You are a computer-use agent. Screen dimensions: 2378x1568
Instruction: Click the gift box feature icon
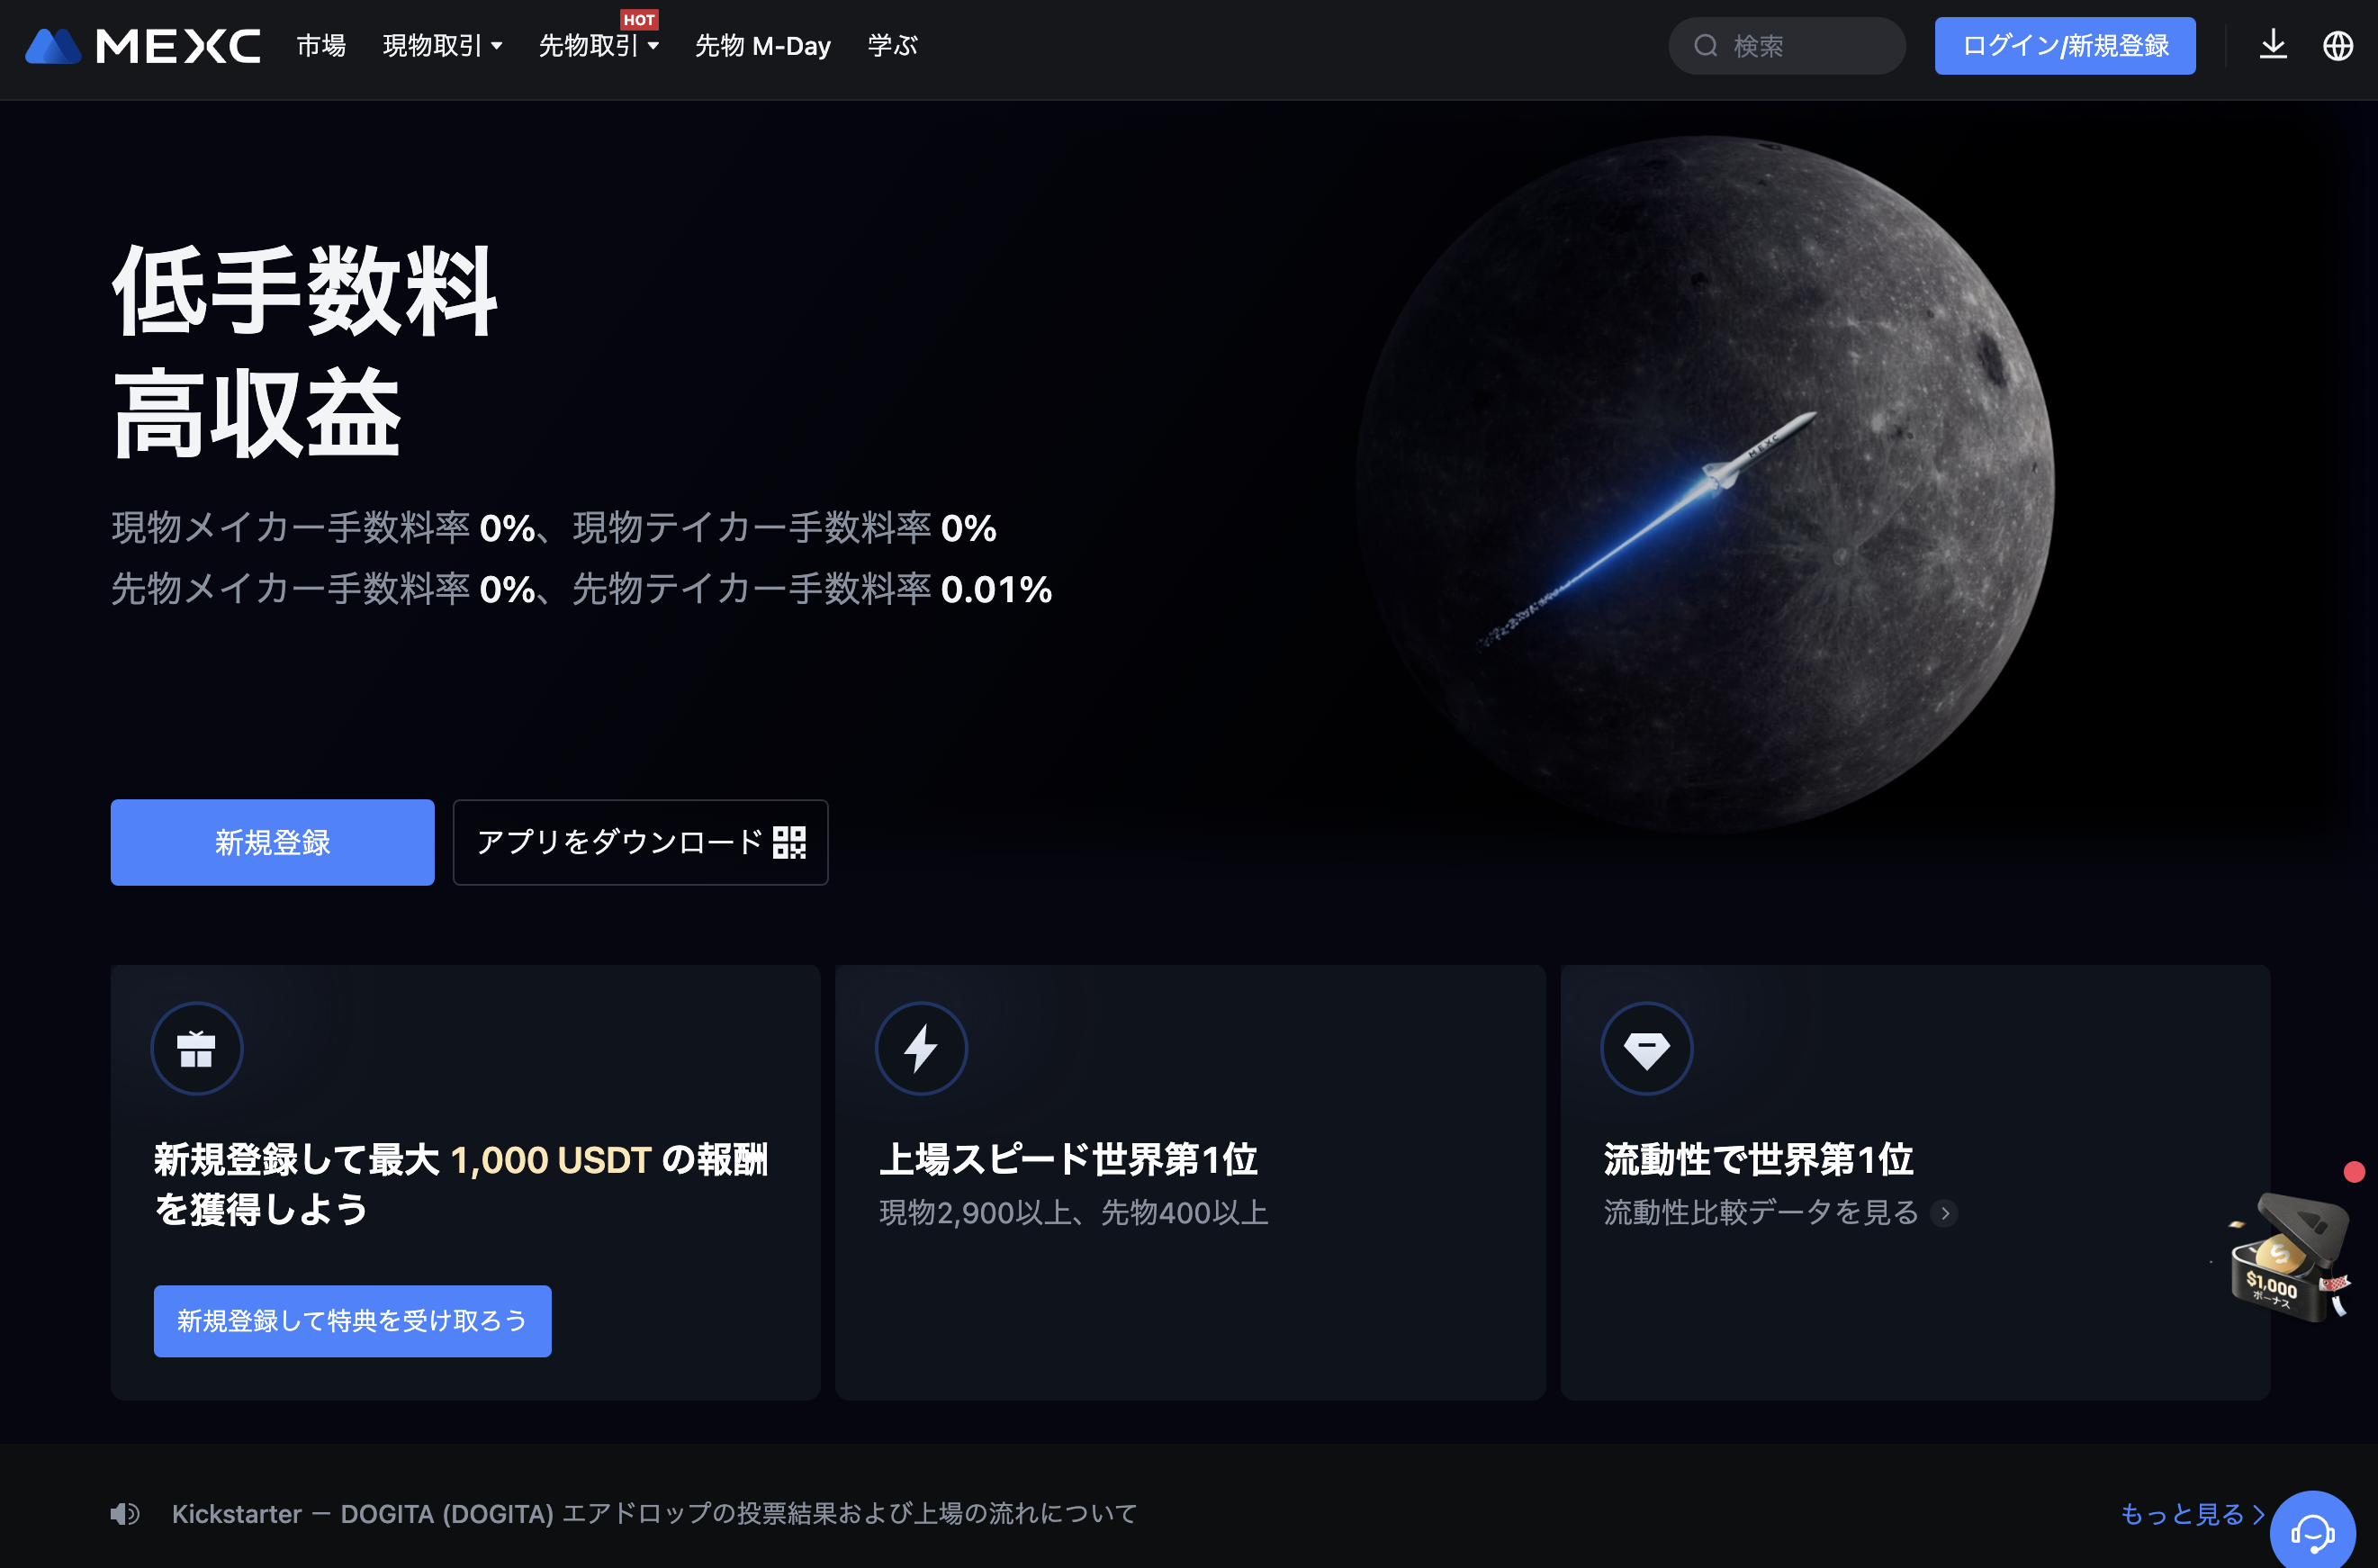coord(196,1048)
